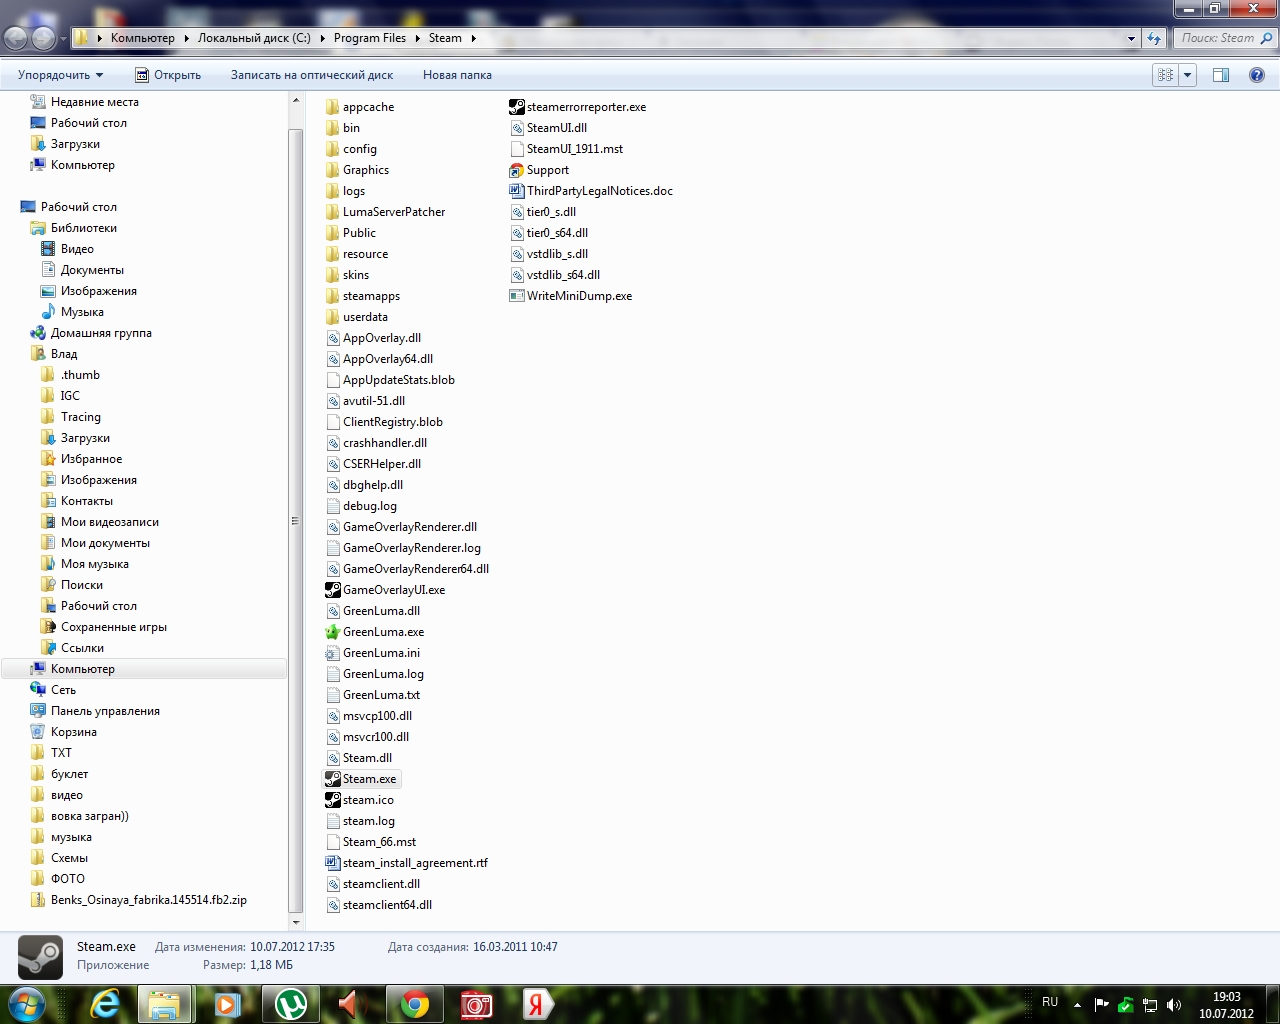The height and width of the screenshot is (1024, 1280).
Task: Select the file GreenLuma.log
Action: 375,674
